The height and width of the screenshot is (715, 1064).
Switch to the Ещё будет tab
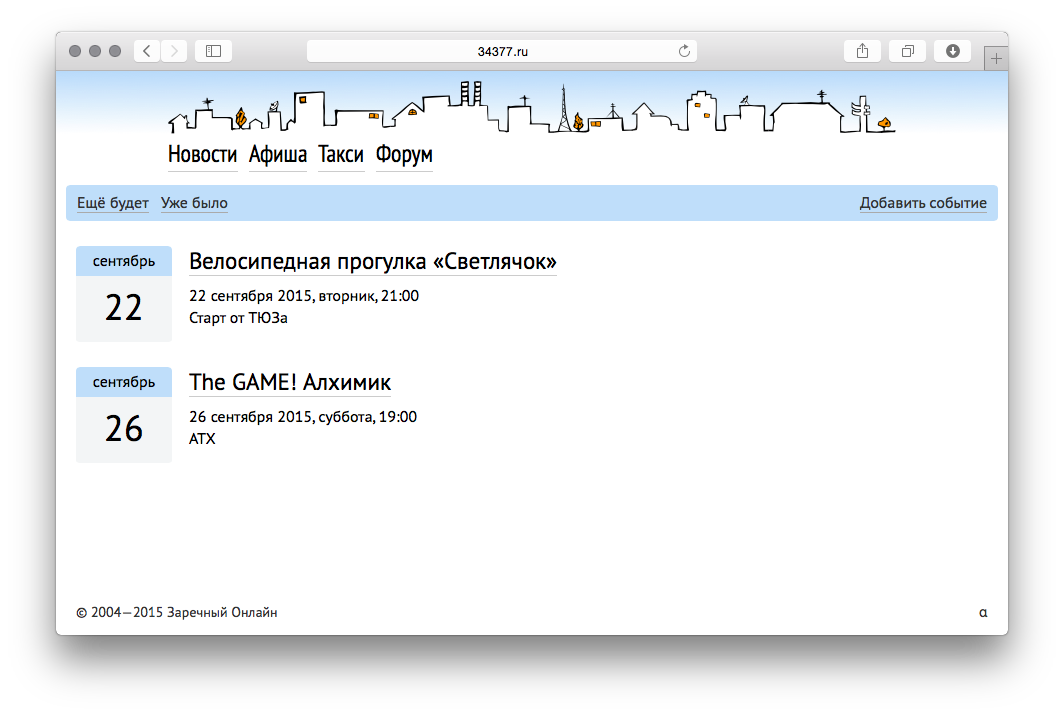click(113, 203)
